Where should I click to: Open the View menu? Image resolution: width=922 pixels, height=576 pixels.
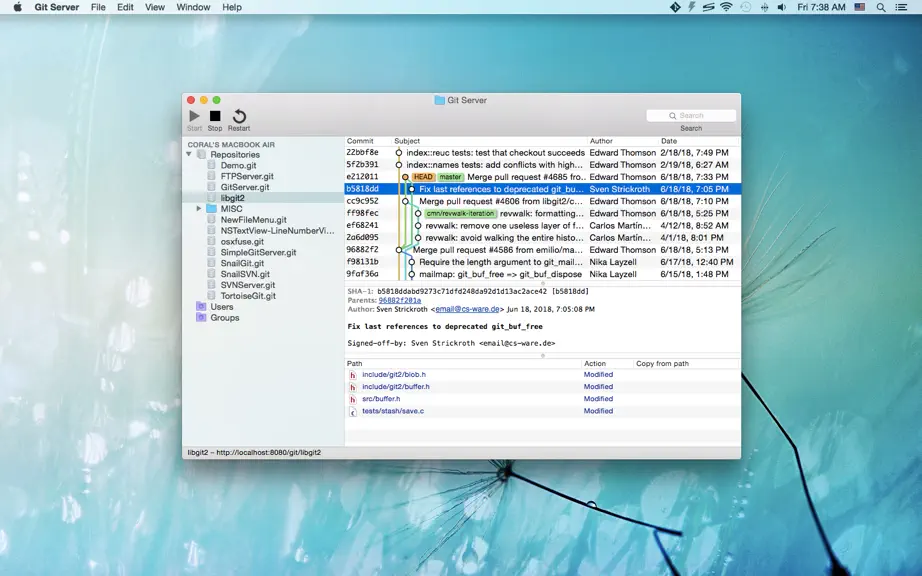coord(155,7)
